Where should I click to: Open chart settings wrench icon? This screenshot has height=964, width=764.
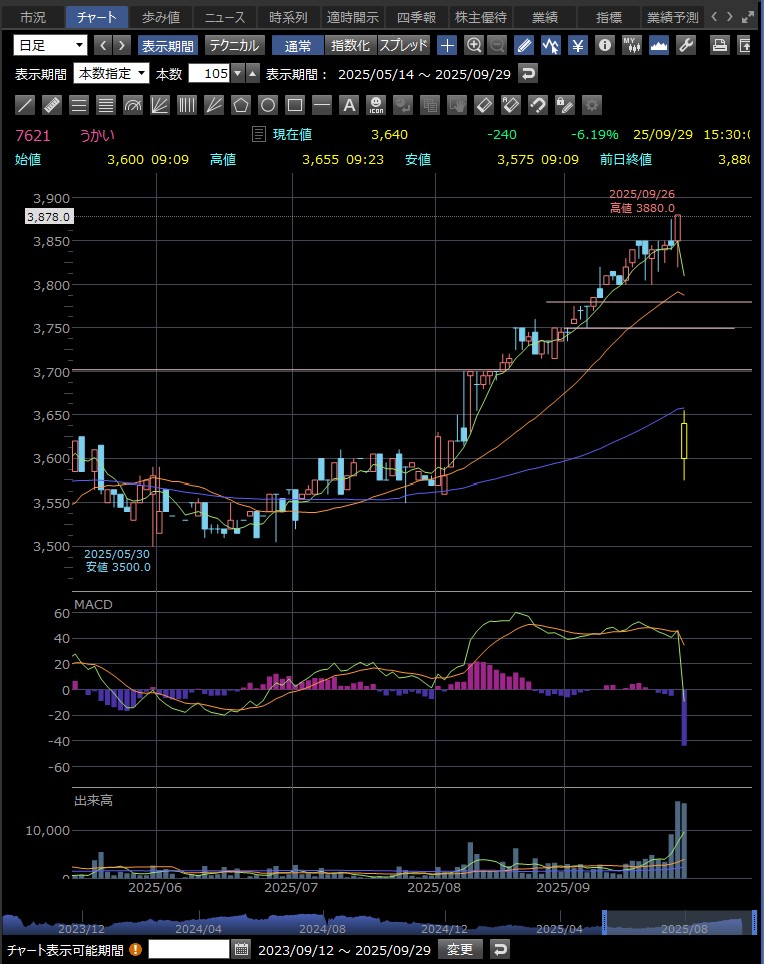[686, 45]
